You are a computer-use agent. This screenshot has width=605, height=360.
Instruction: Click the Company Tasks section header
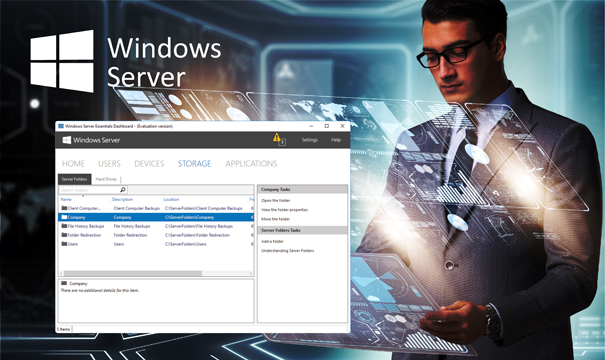click(x=302, y=189)
